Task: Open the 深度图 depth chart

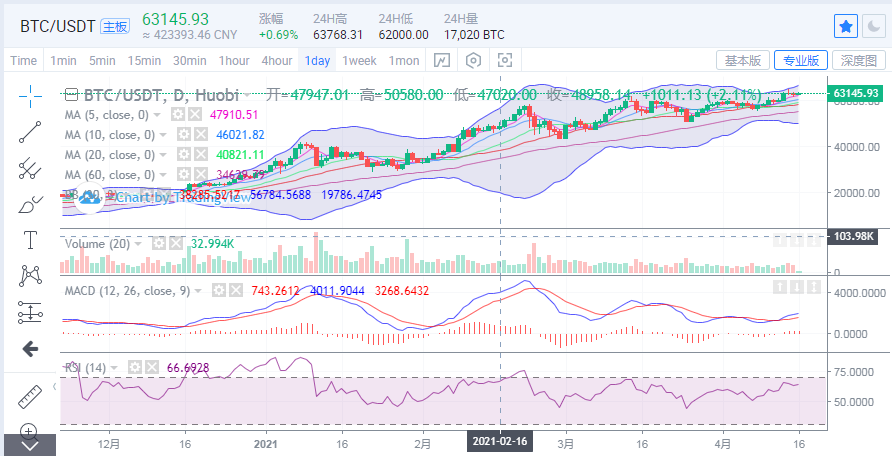Action: (x=859, y=61)
